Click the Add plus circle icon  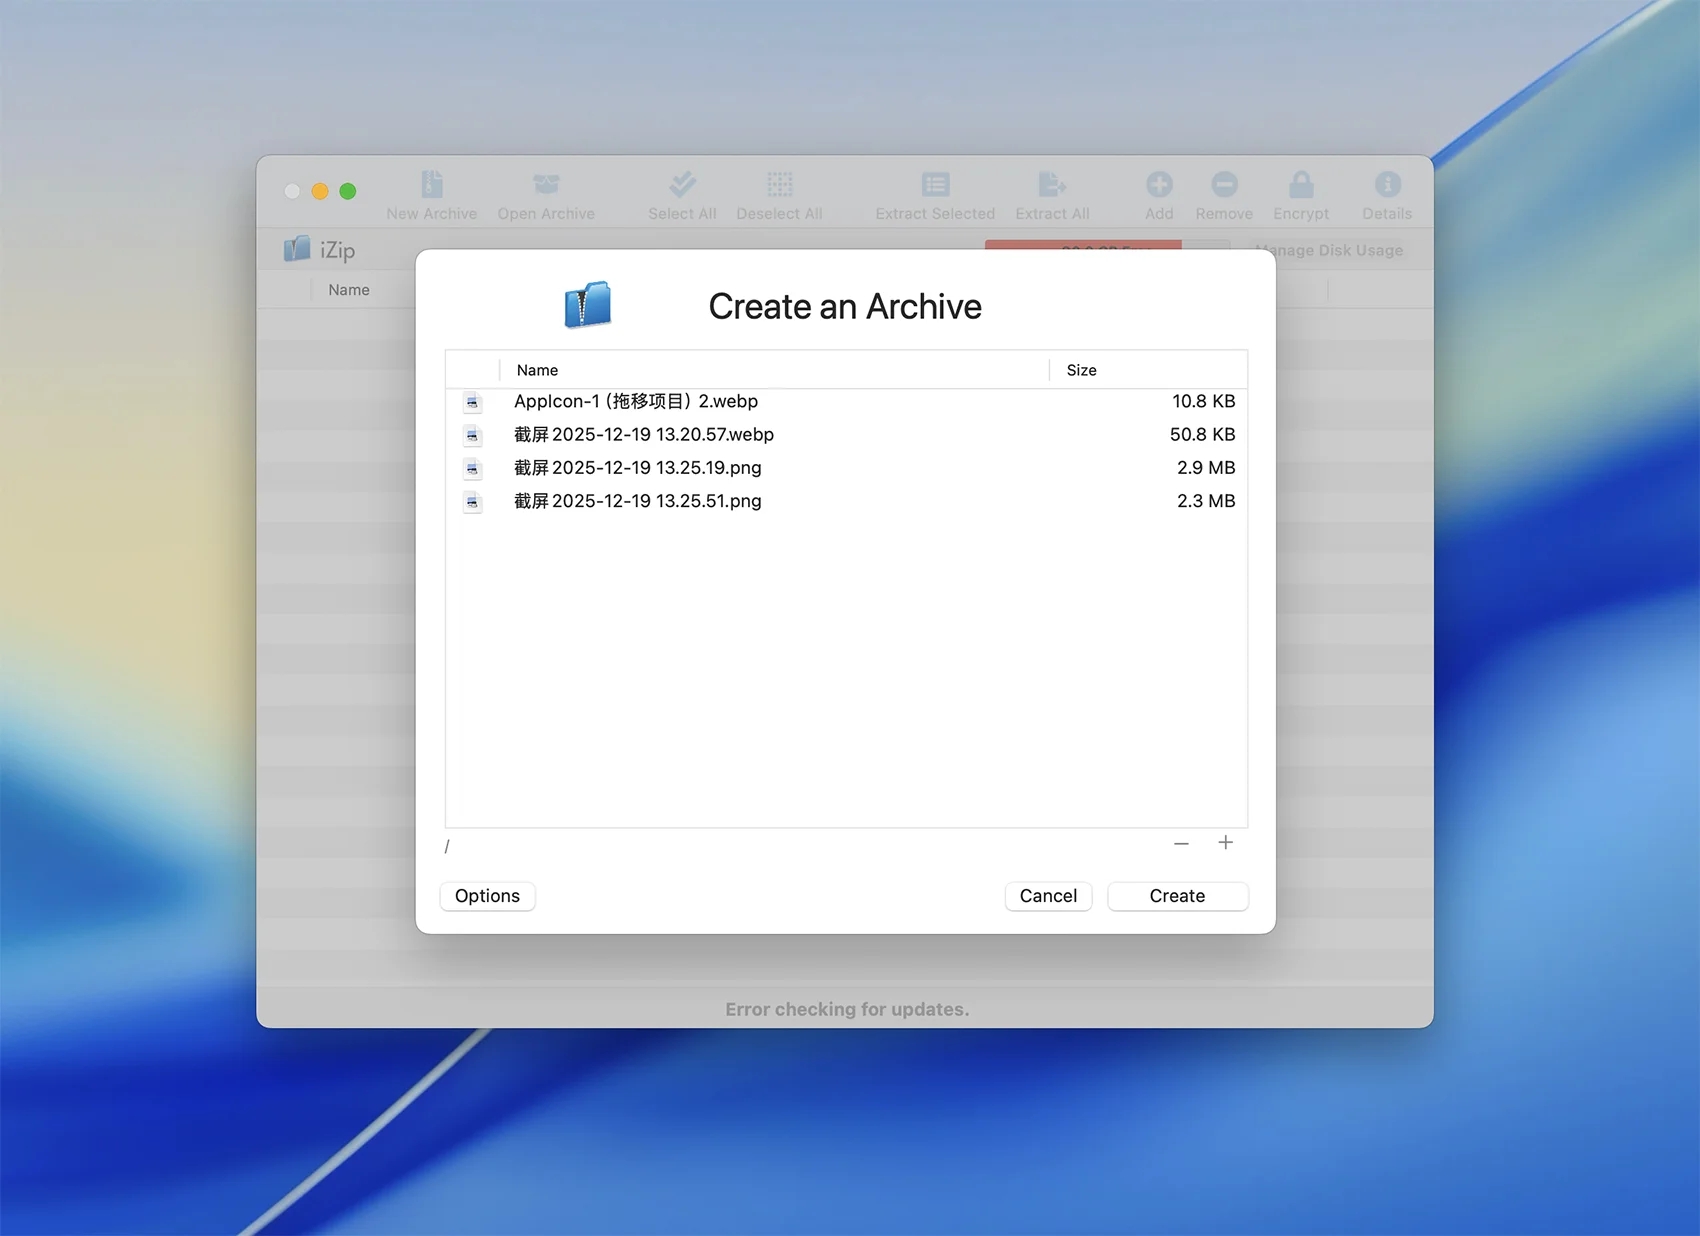pos(1159,185)
